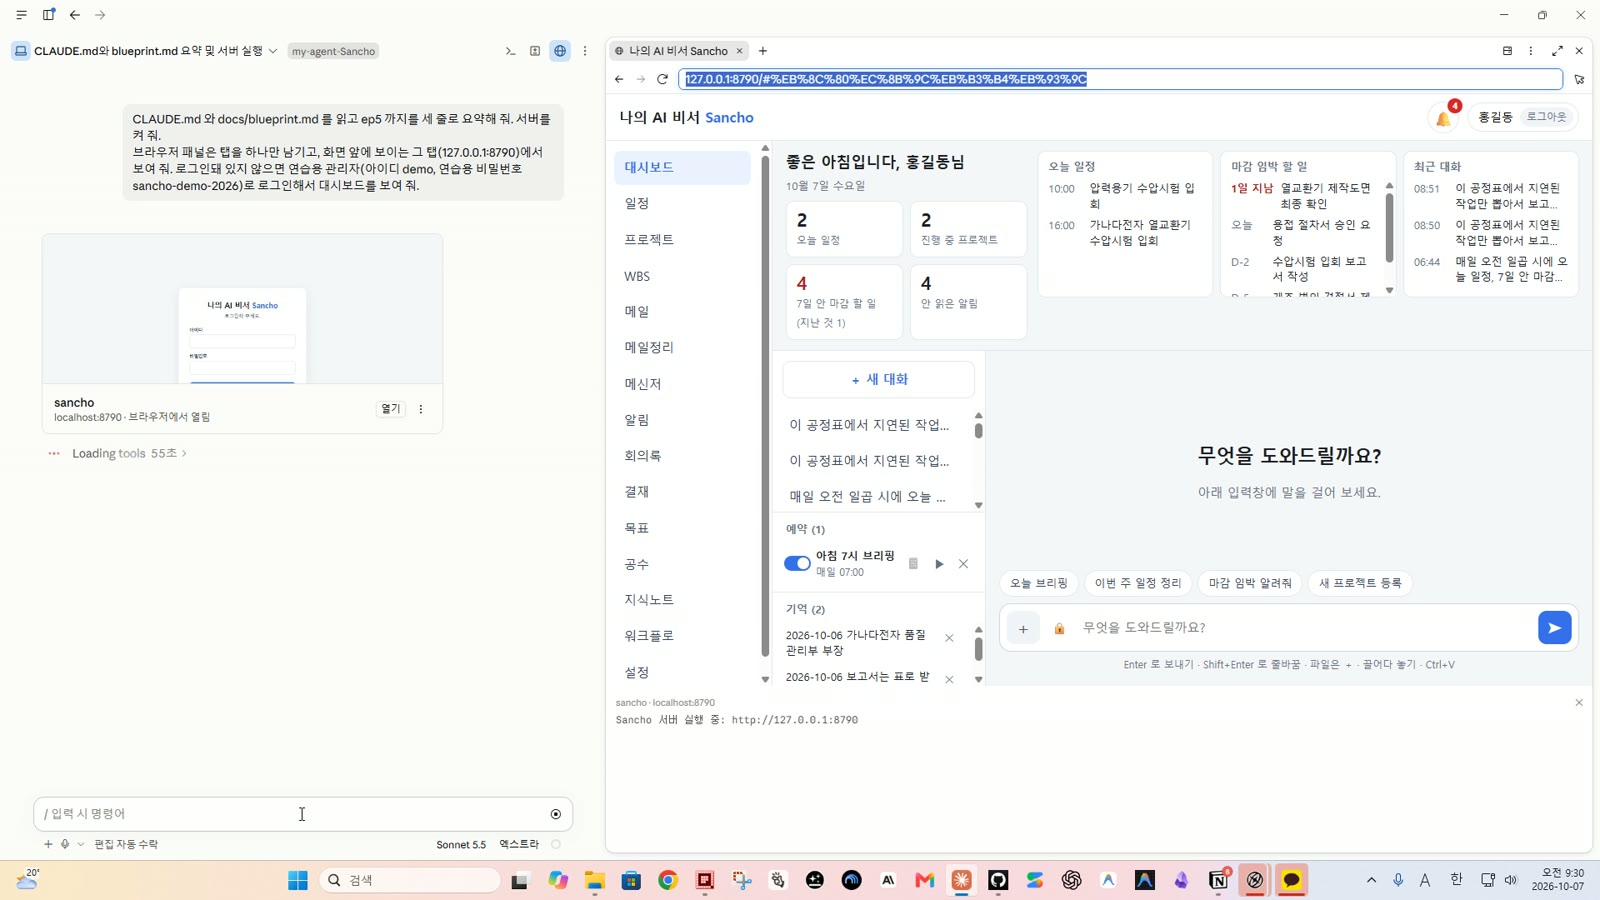This screenshot has width=1600, height=900.
Task: Send the message with the blue arrow button
Action: tap(1554, 628)
